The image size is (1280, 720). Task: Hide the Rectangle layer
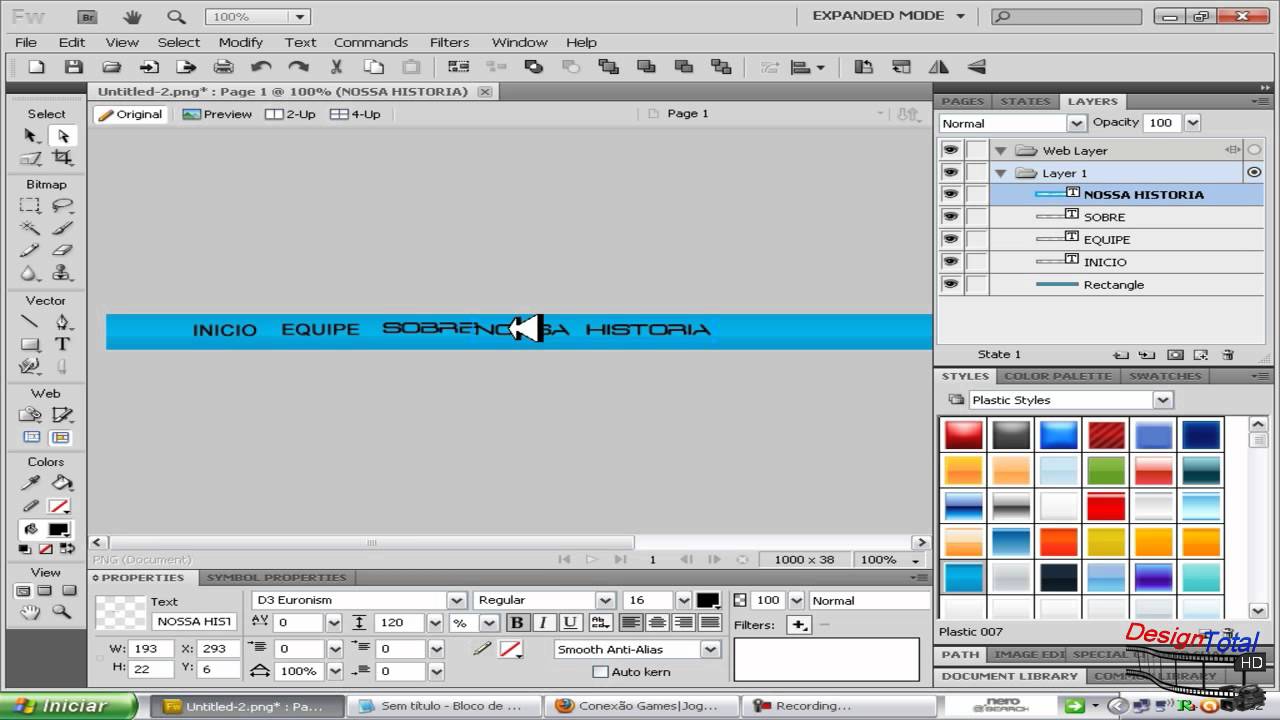pyautogui.click(x=950, y=284)
